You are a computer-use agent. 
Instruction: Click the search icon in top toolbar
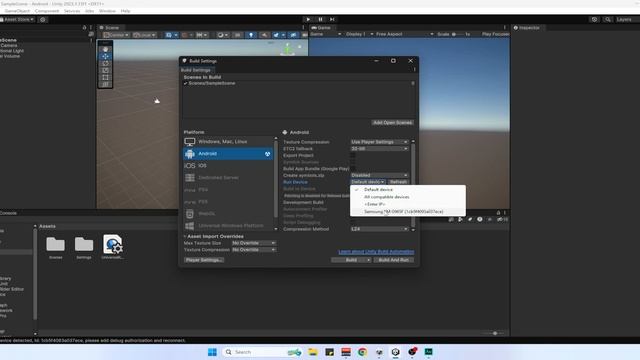[608, 20]
